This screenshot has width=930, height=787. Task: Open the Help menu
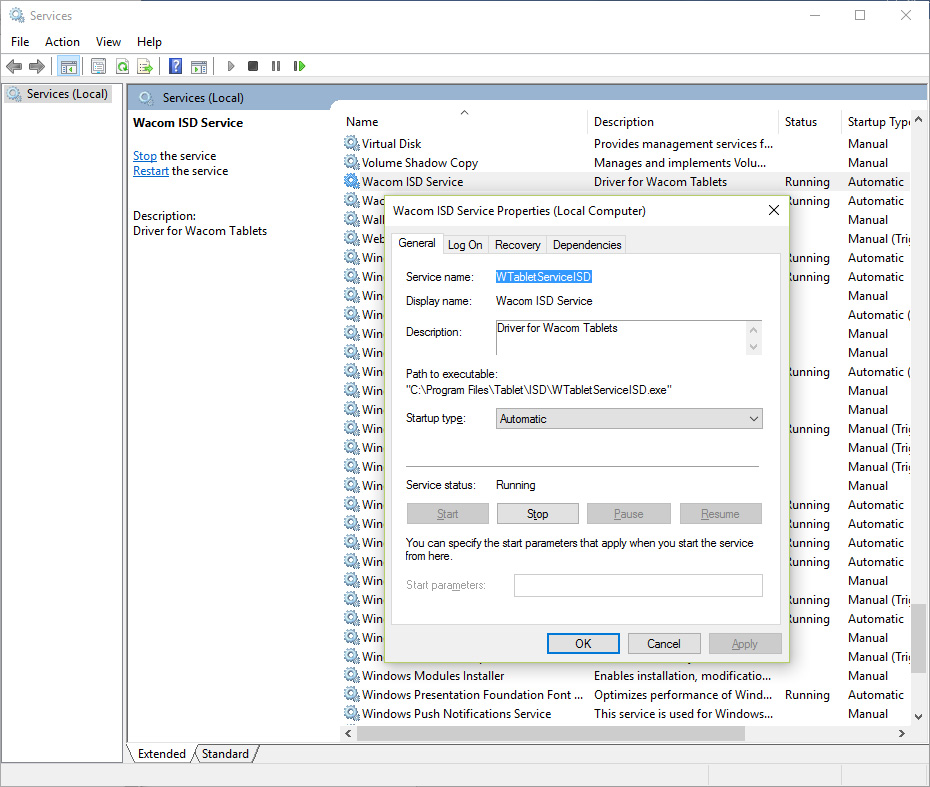pos(149,42)
